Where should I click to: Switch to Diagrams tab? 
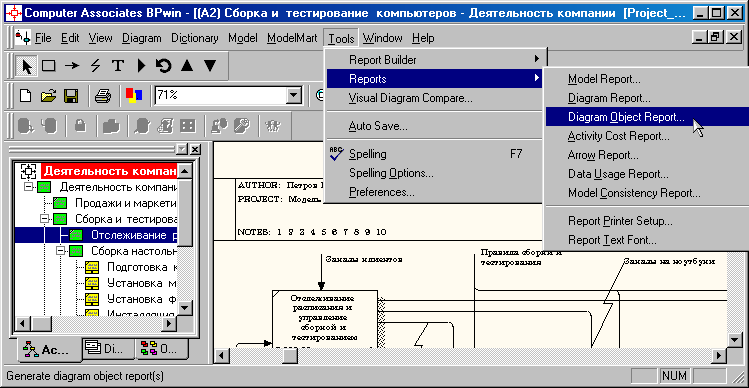[x=107, y=349]
